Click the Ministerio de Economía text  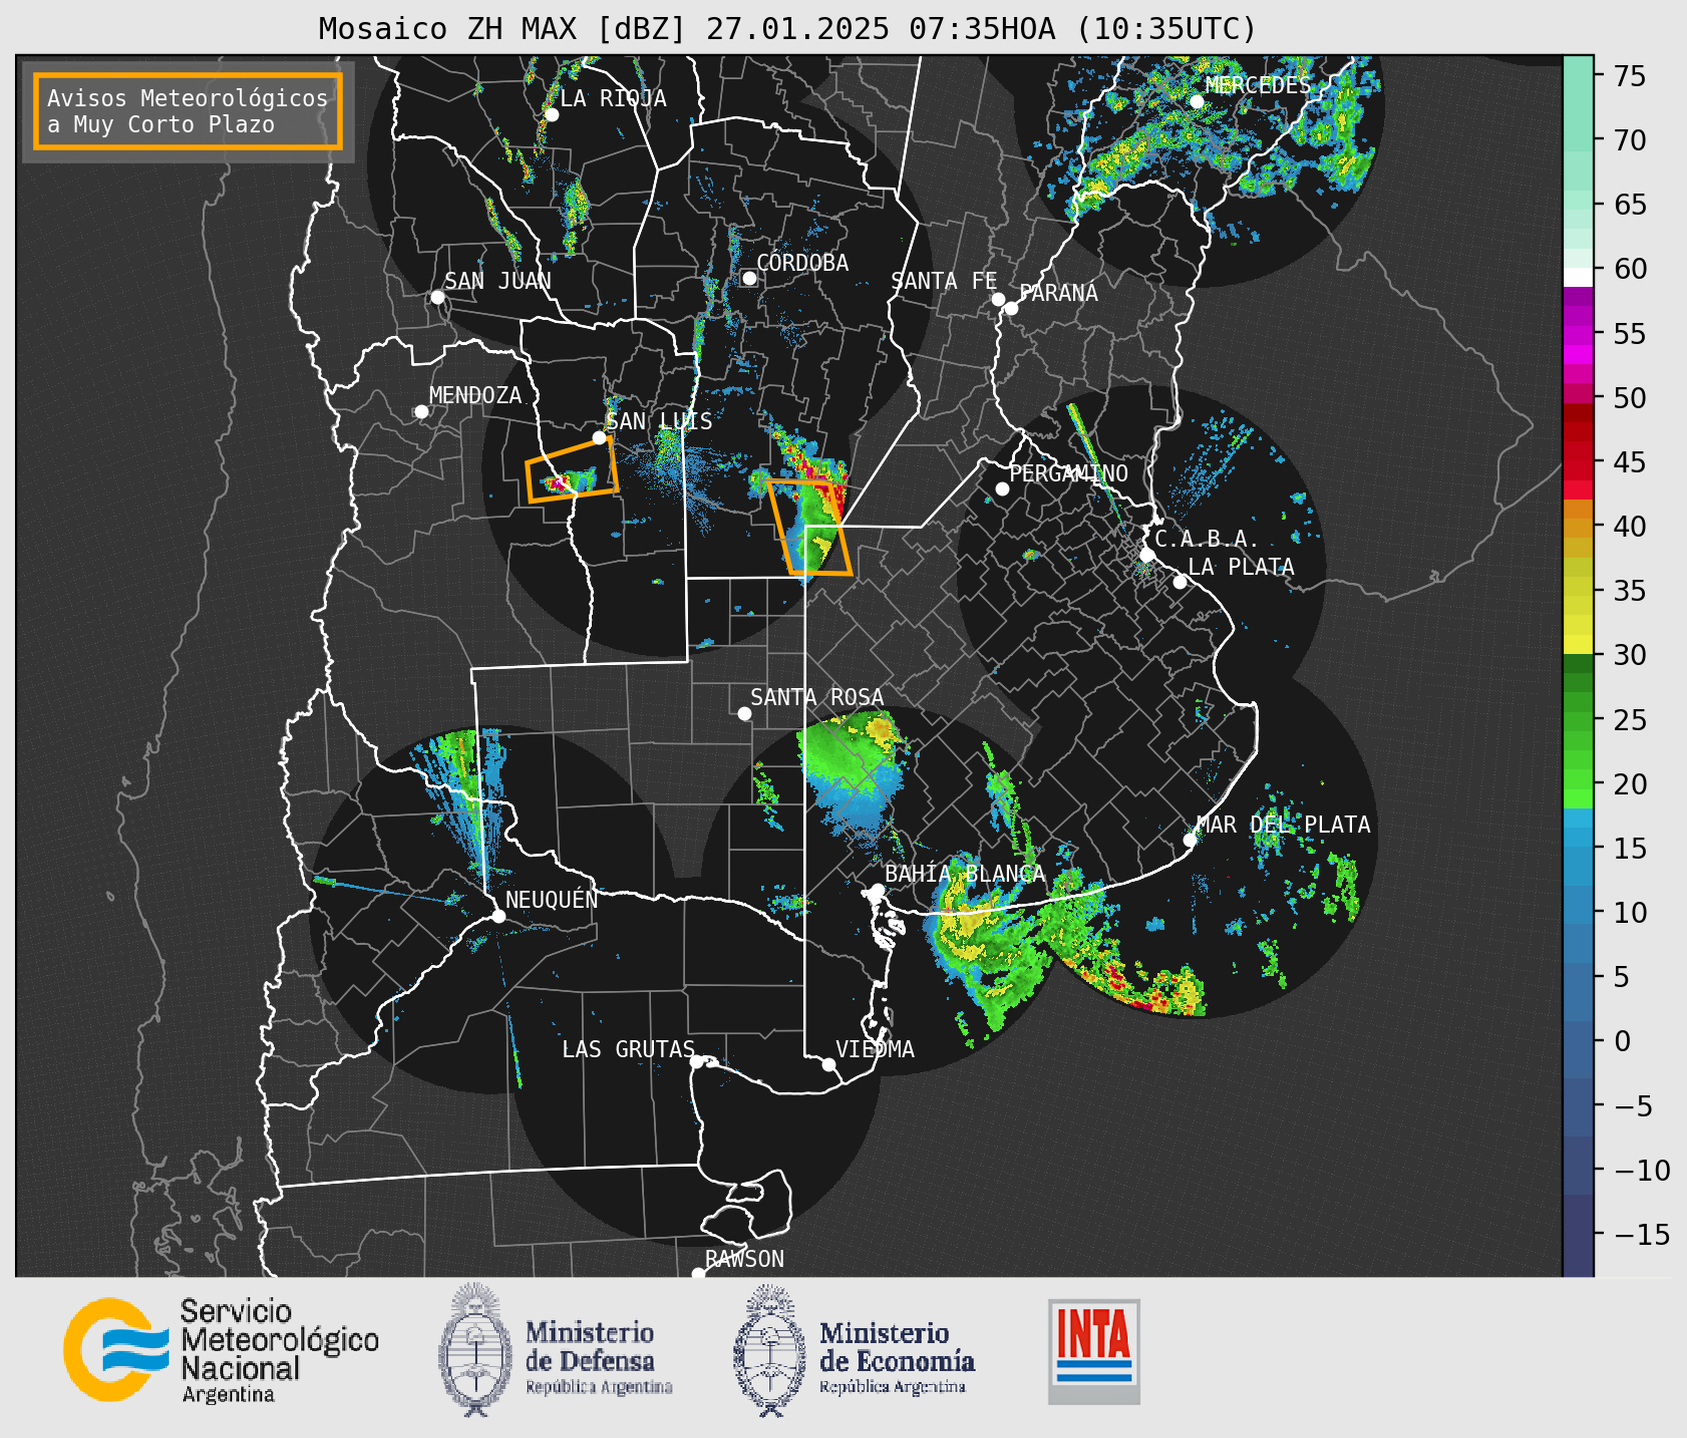(x=897, y=1347)
